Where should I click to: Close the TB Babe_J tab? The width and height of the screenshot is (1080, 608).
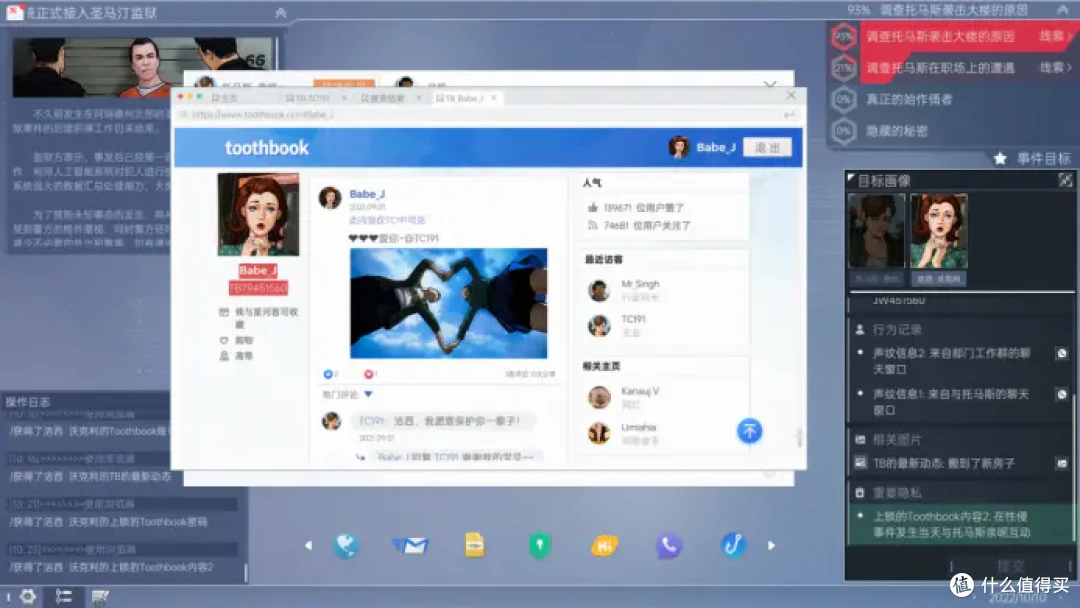[x=493, y=98]
